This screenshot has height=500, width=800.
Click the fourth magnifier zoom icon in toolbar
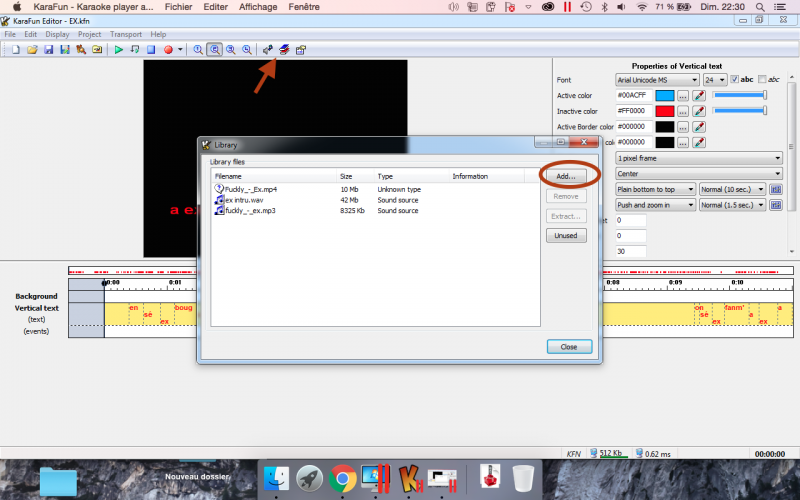pyautogui.click(x=247, y=49)
